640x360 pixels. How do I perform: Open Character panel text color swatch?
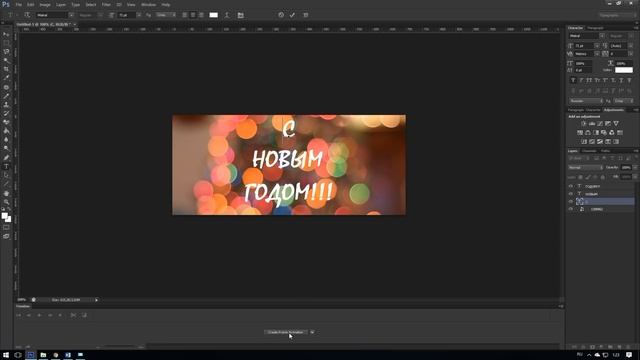(x=624, y=70)
